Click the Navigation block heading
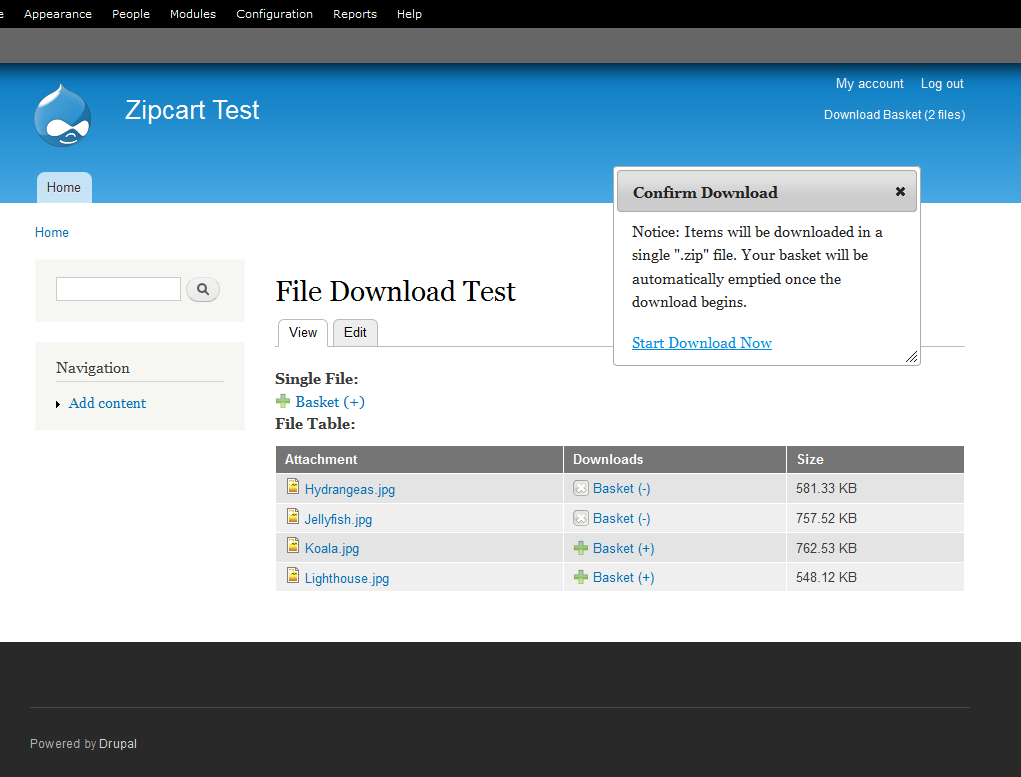 [x=92, y=368]
